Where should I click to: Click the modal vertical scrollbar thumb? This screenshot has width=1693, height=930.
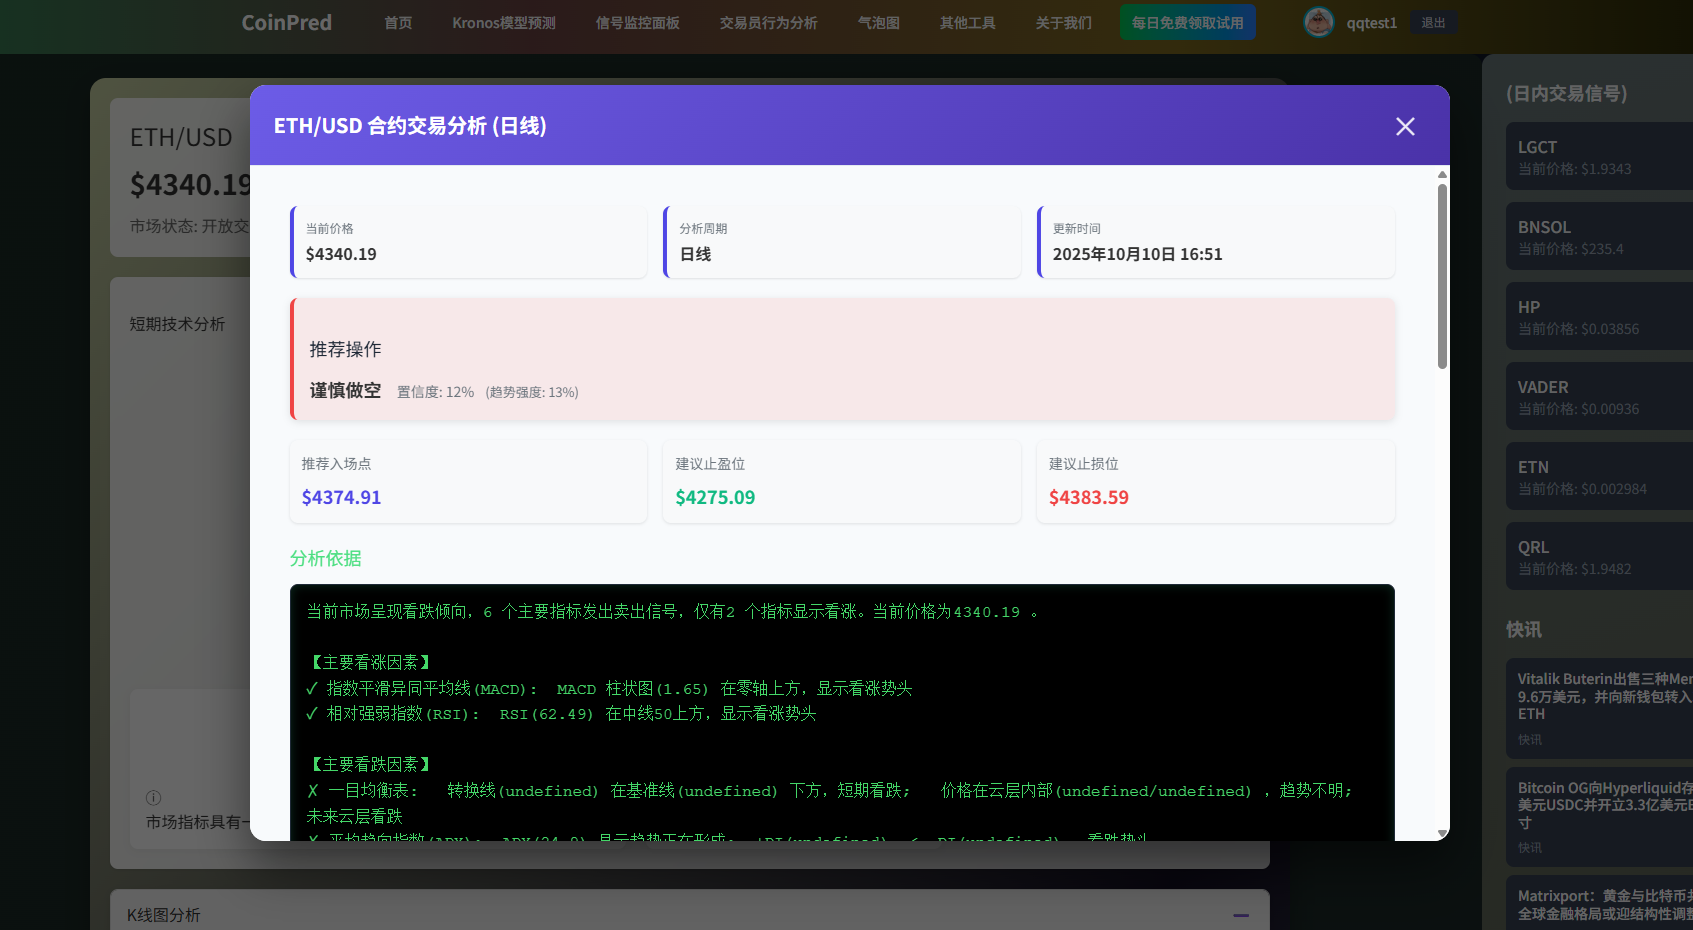(x=1442, y=275)
